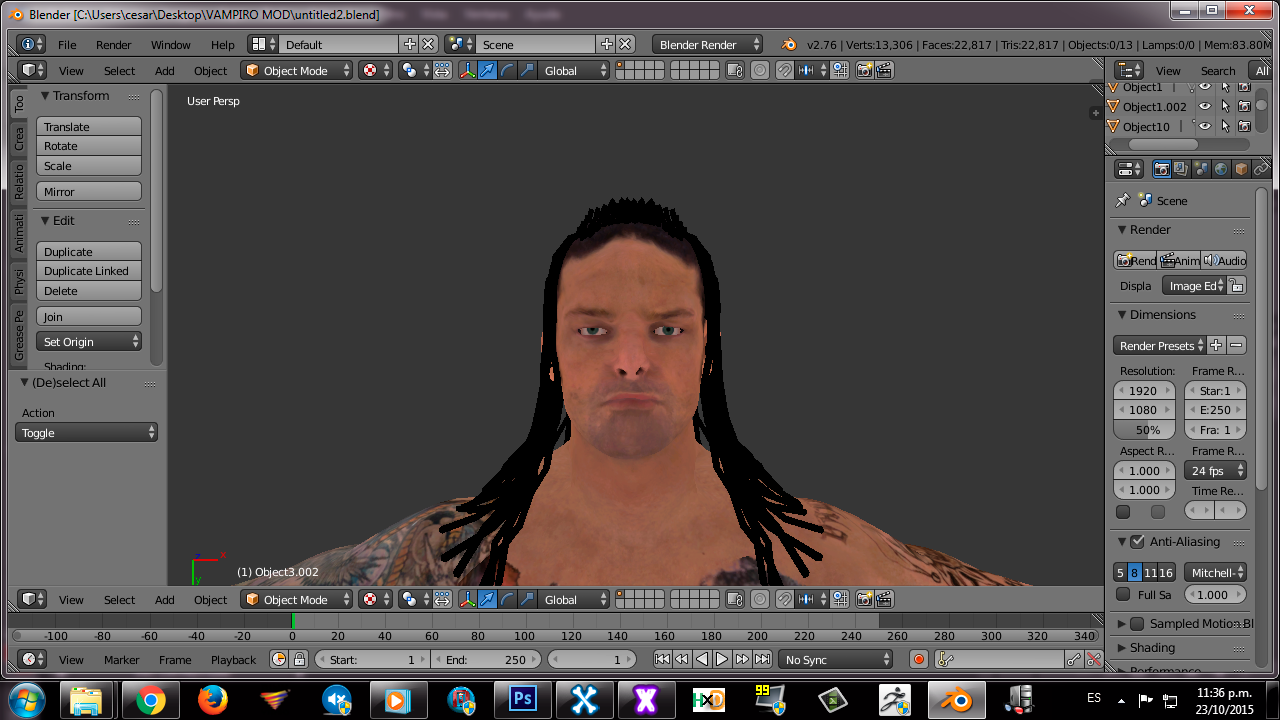Enable the Full Sample checkbox
Screen dimensions: 1280x720
[1123, 594]
